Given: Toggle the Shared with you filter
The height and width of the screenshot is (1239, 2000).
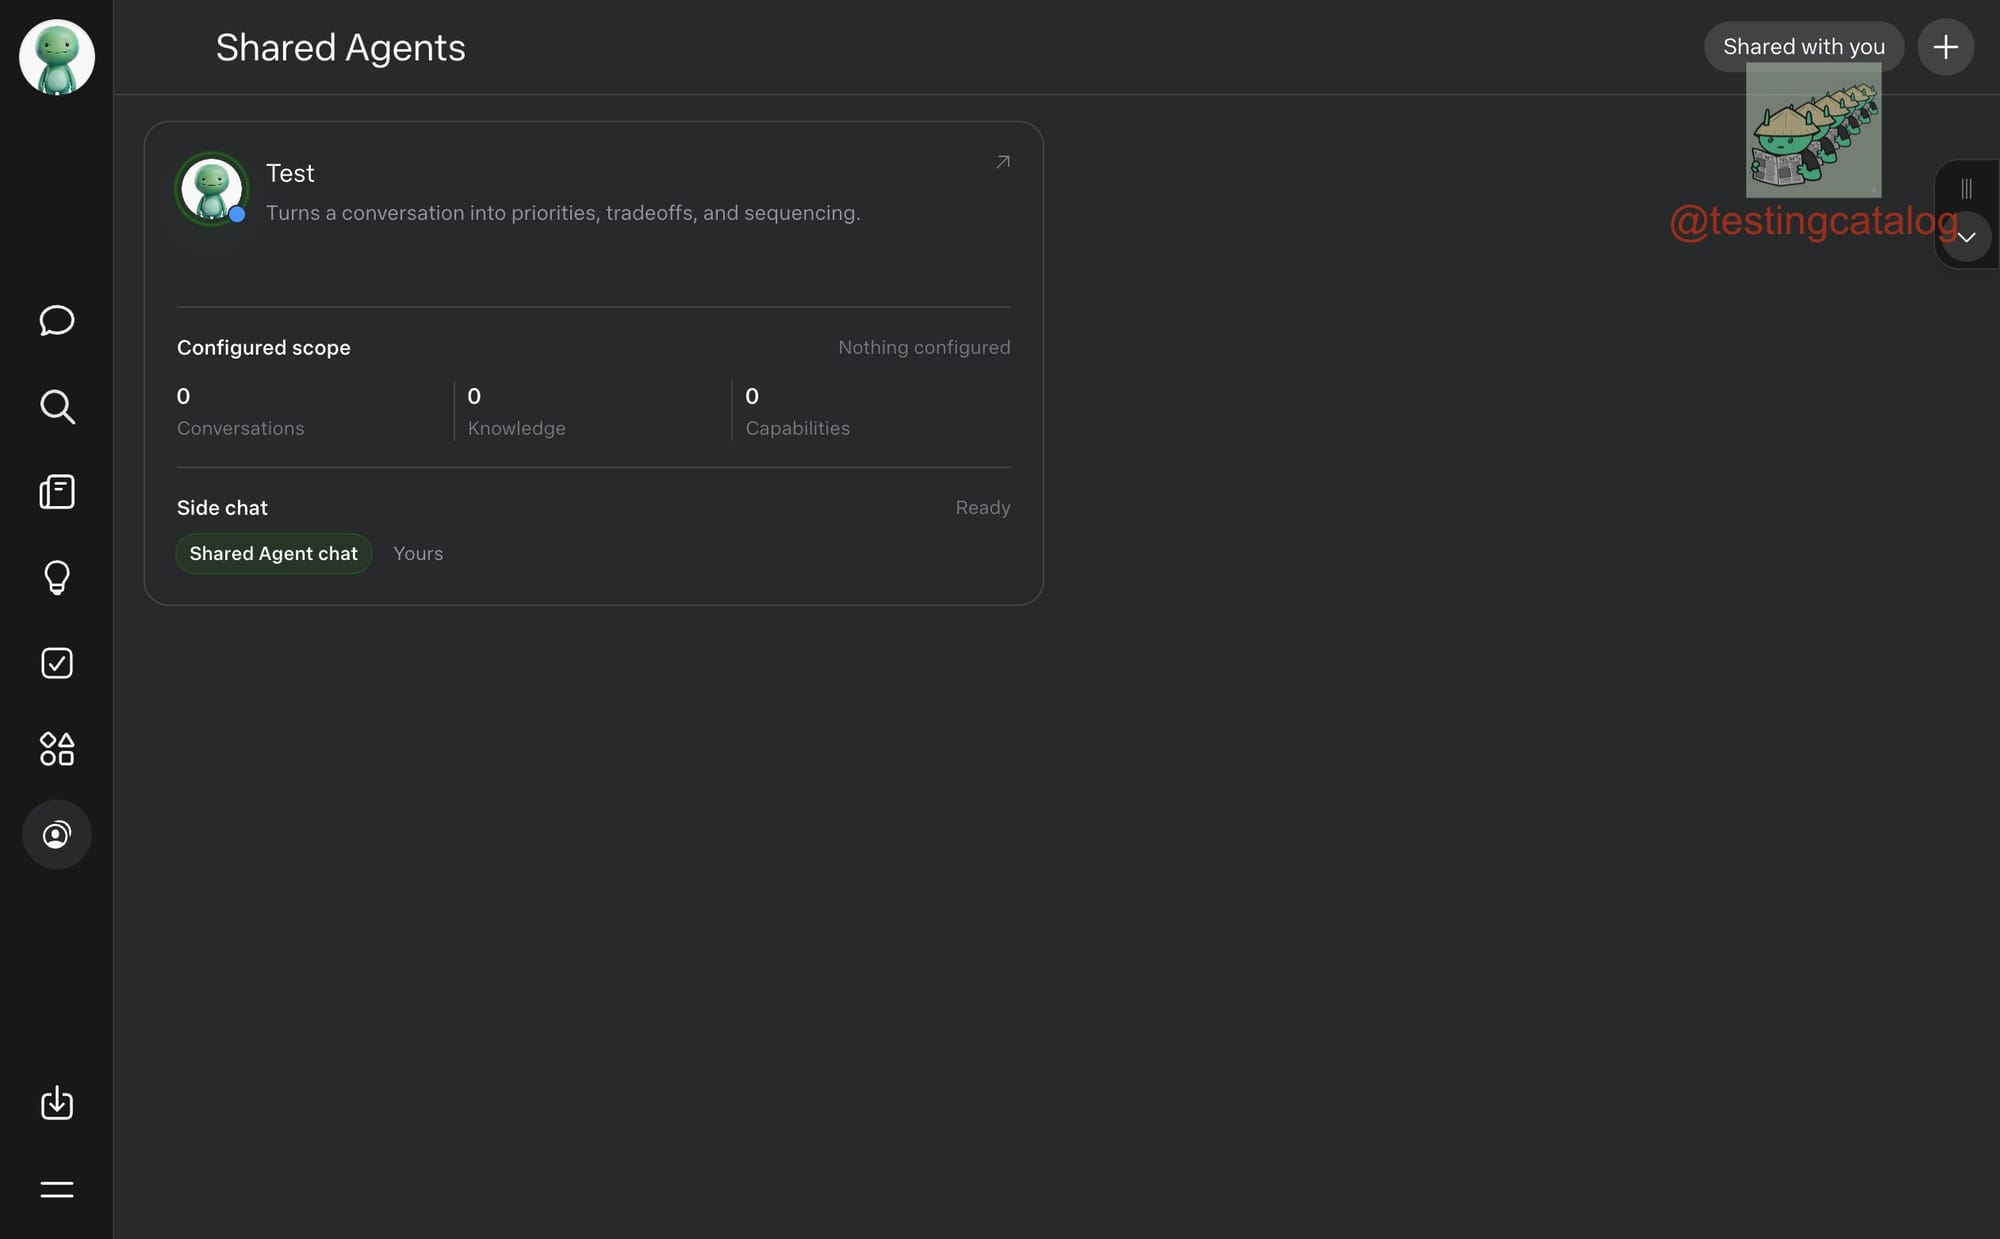Looking at the screenshot, I should pos(1803,47).
